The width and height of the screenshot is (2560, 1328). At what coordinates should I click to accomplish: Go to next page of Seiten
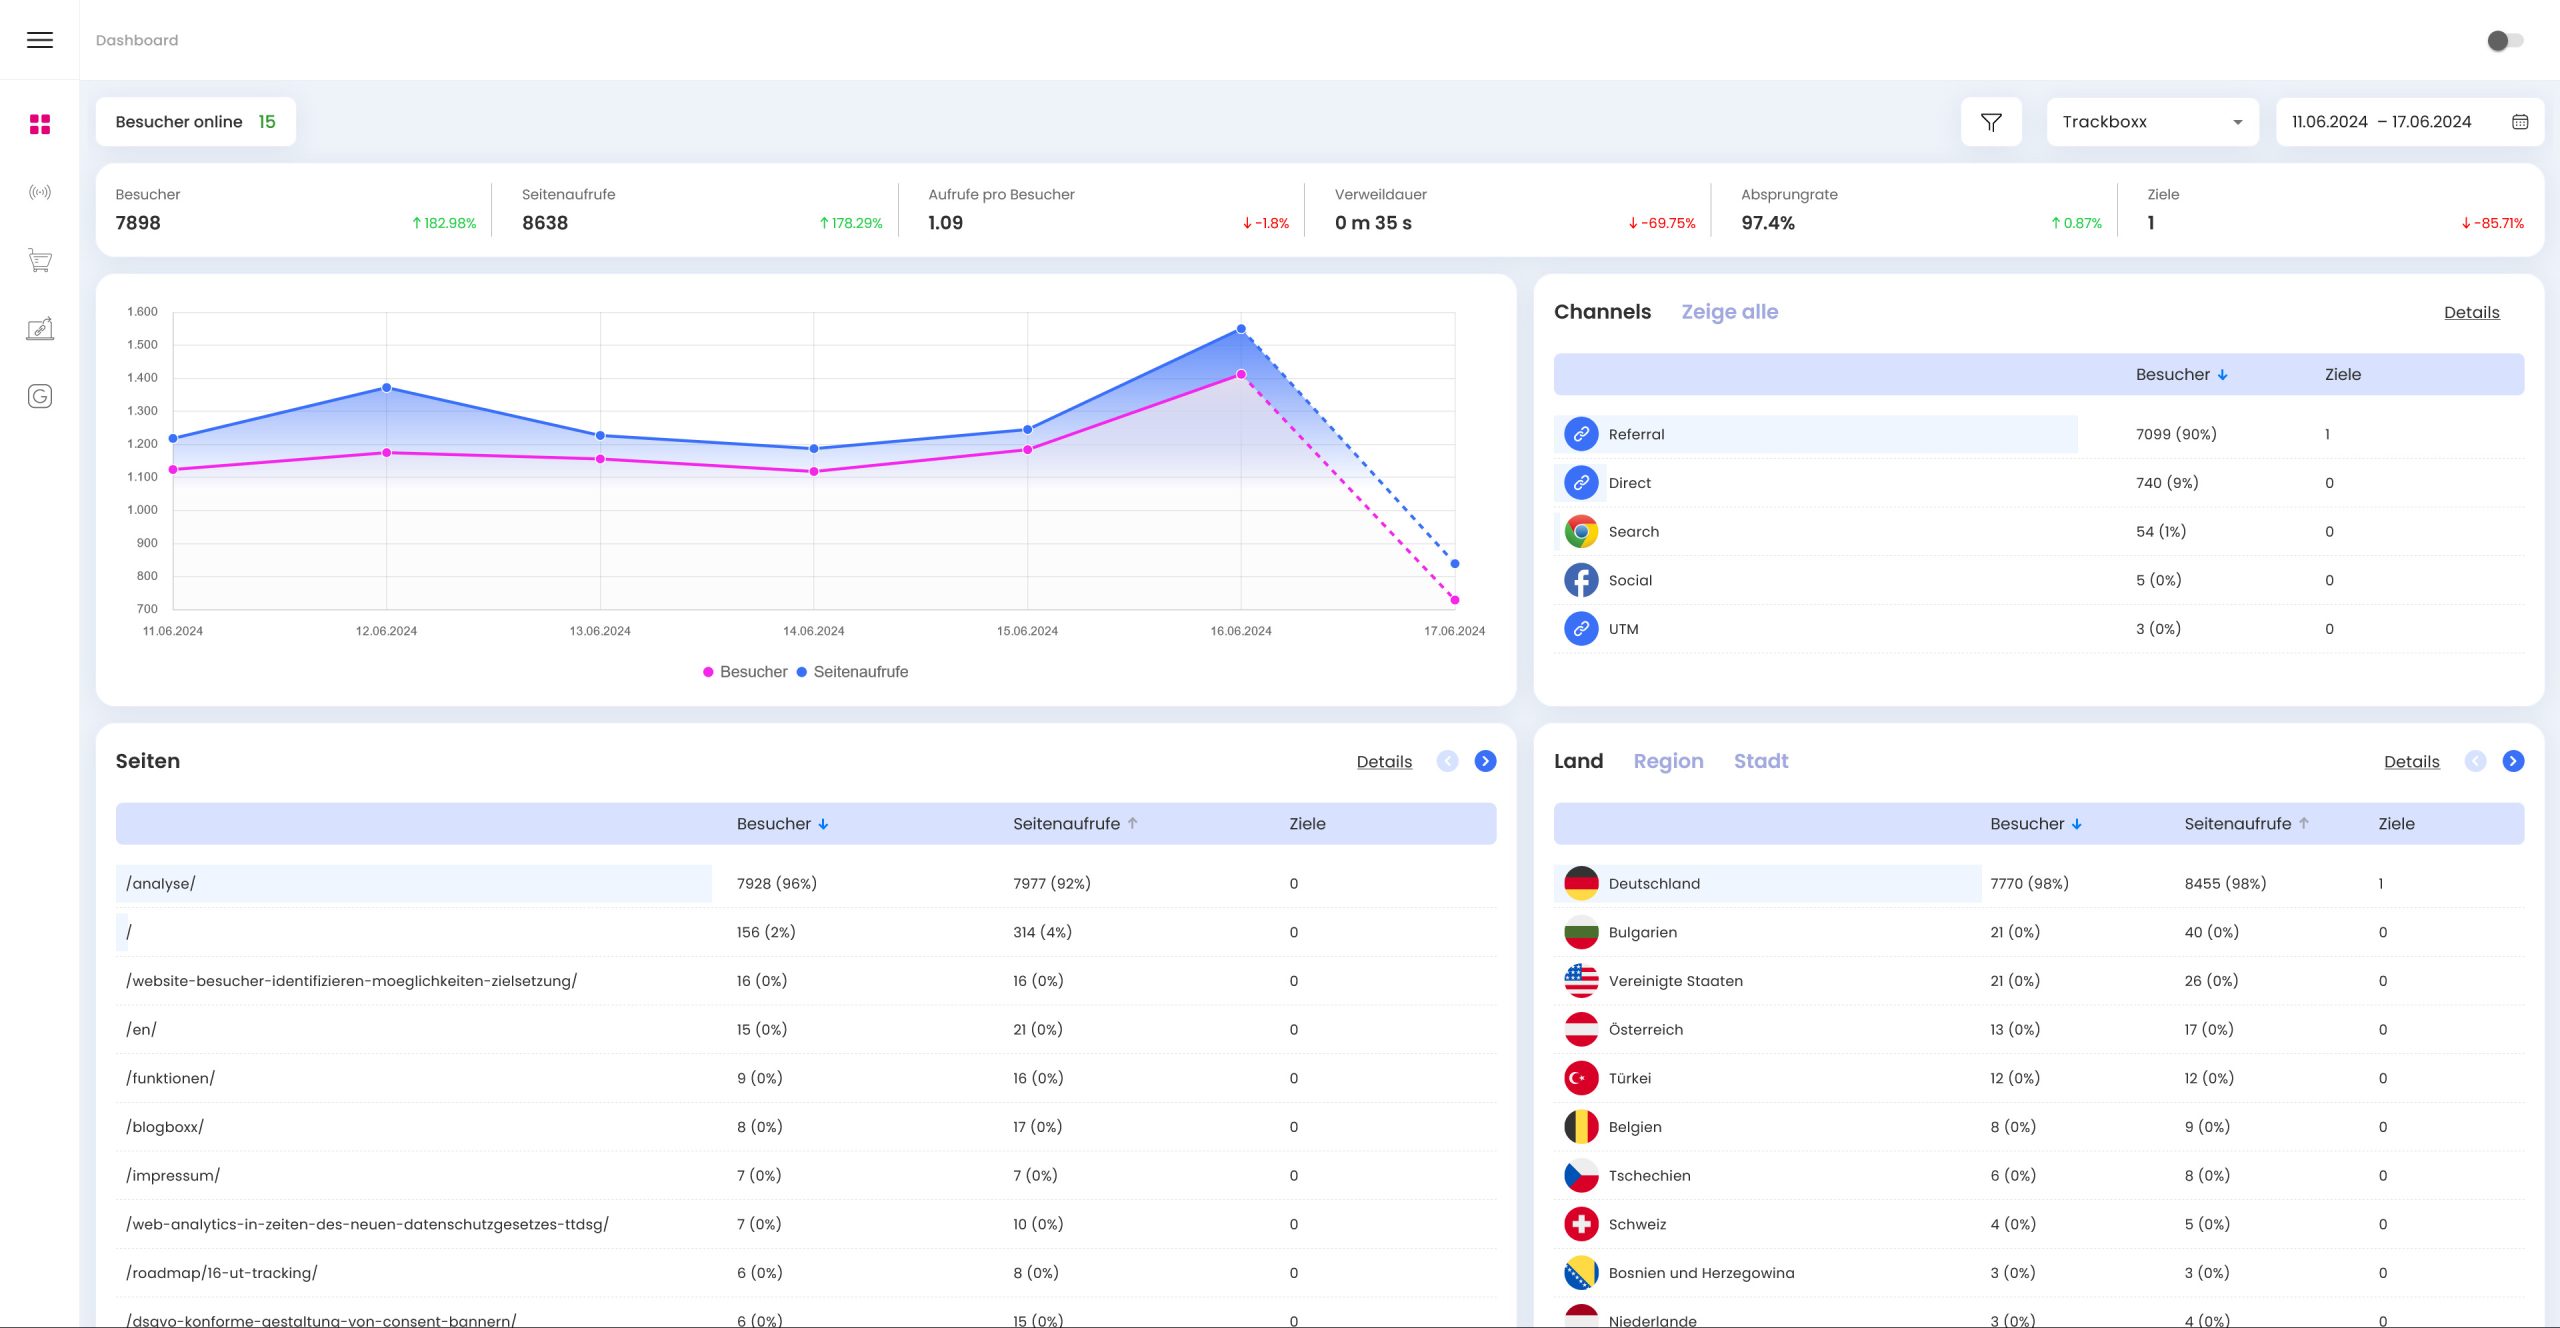(x=1485, y=761)
